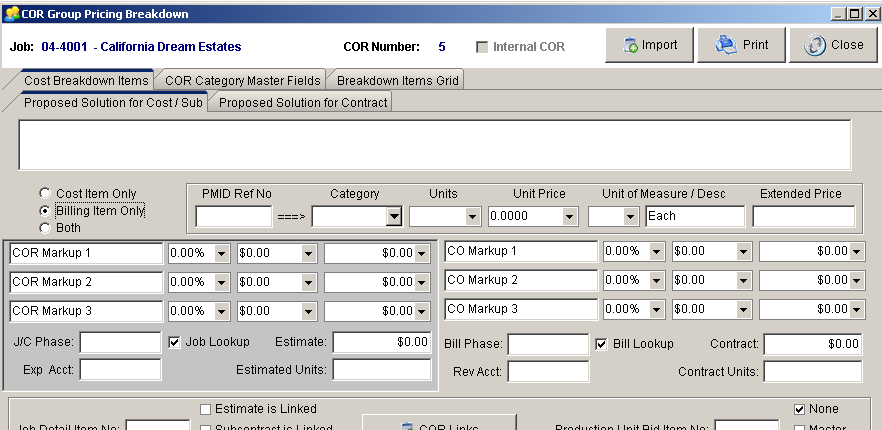This screenshot has height=430, width=882.
Task: Select Proposed Solution for Cost / Sub tab
Action: pyautogui.click(x=113, y=102)
